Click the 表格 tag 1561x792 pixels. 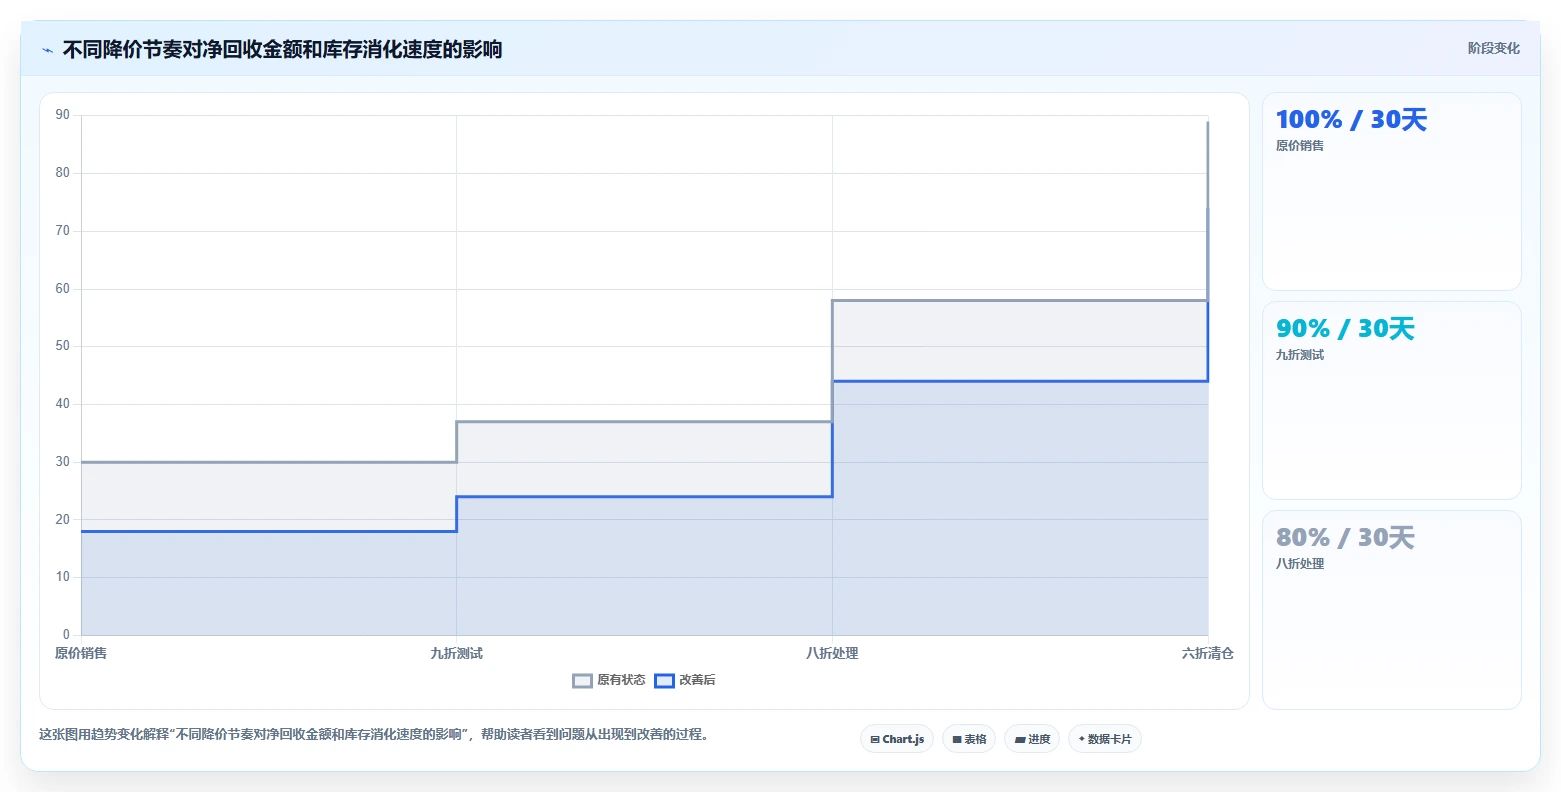point(969,739)
